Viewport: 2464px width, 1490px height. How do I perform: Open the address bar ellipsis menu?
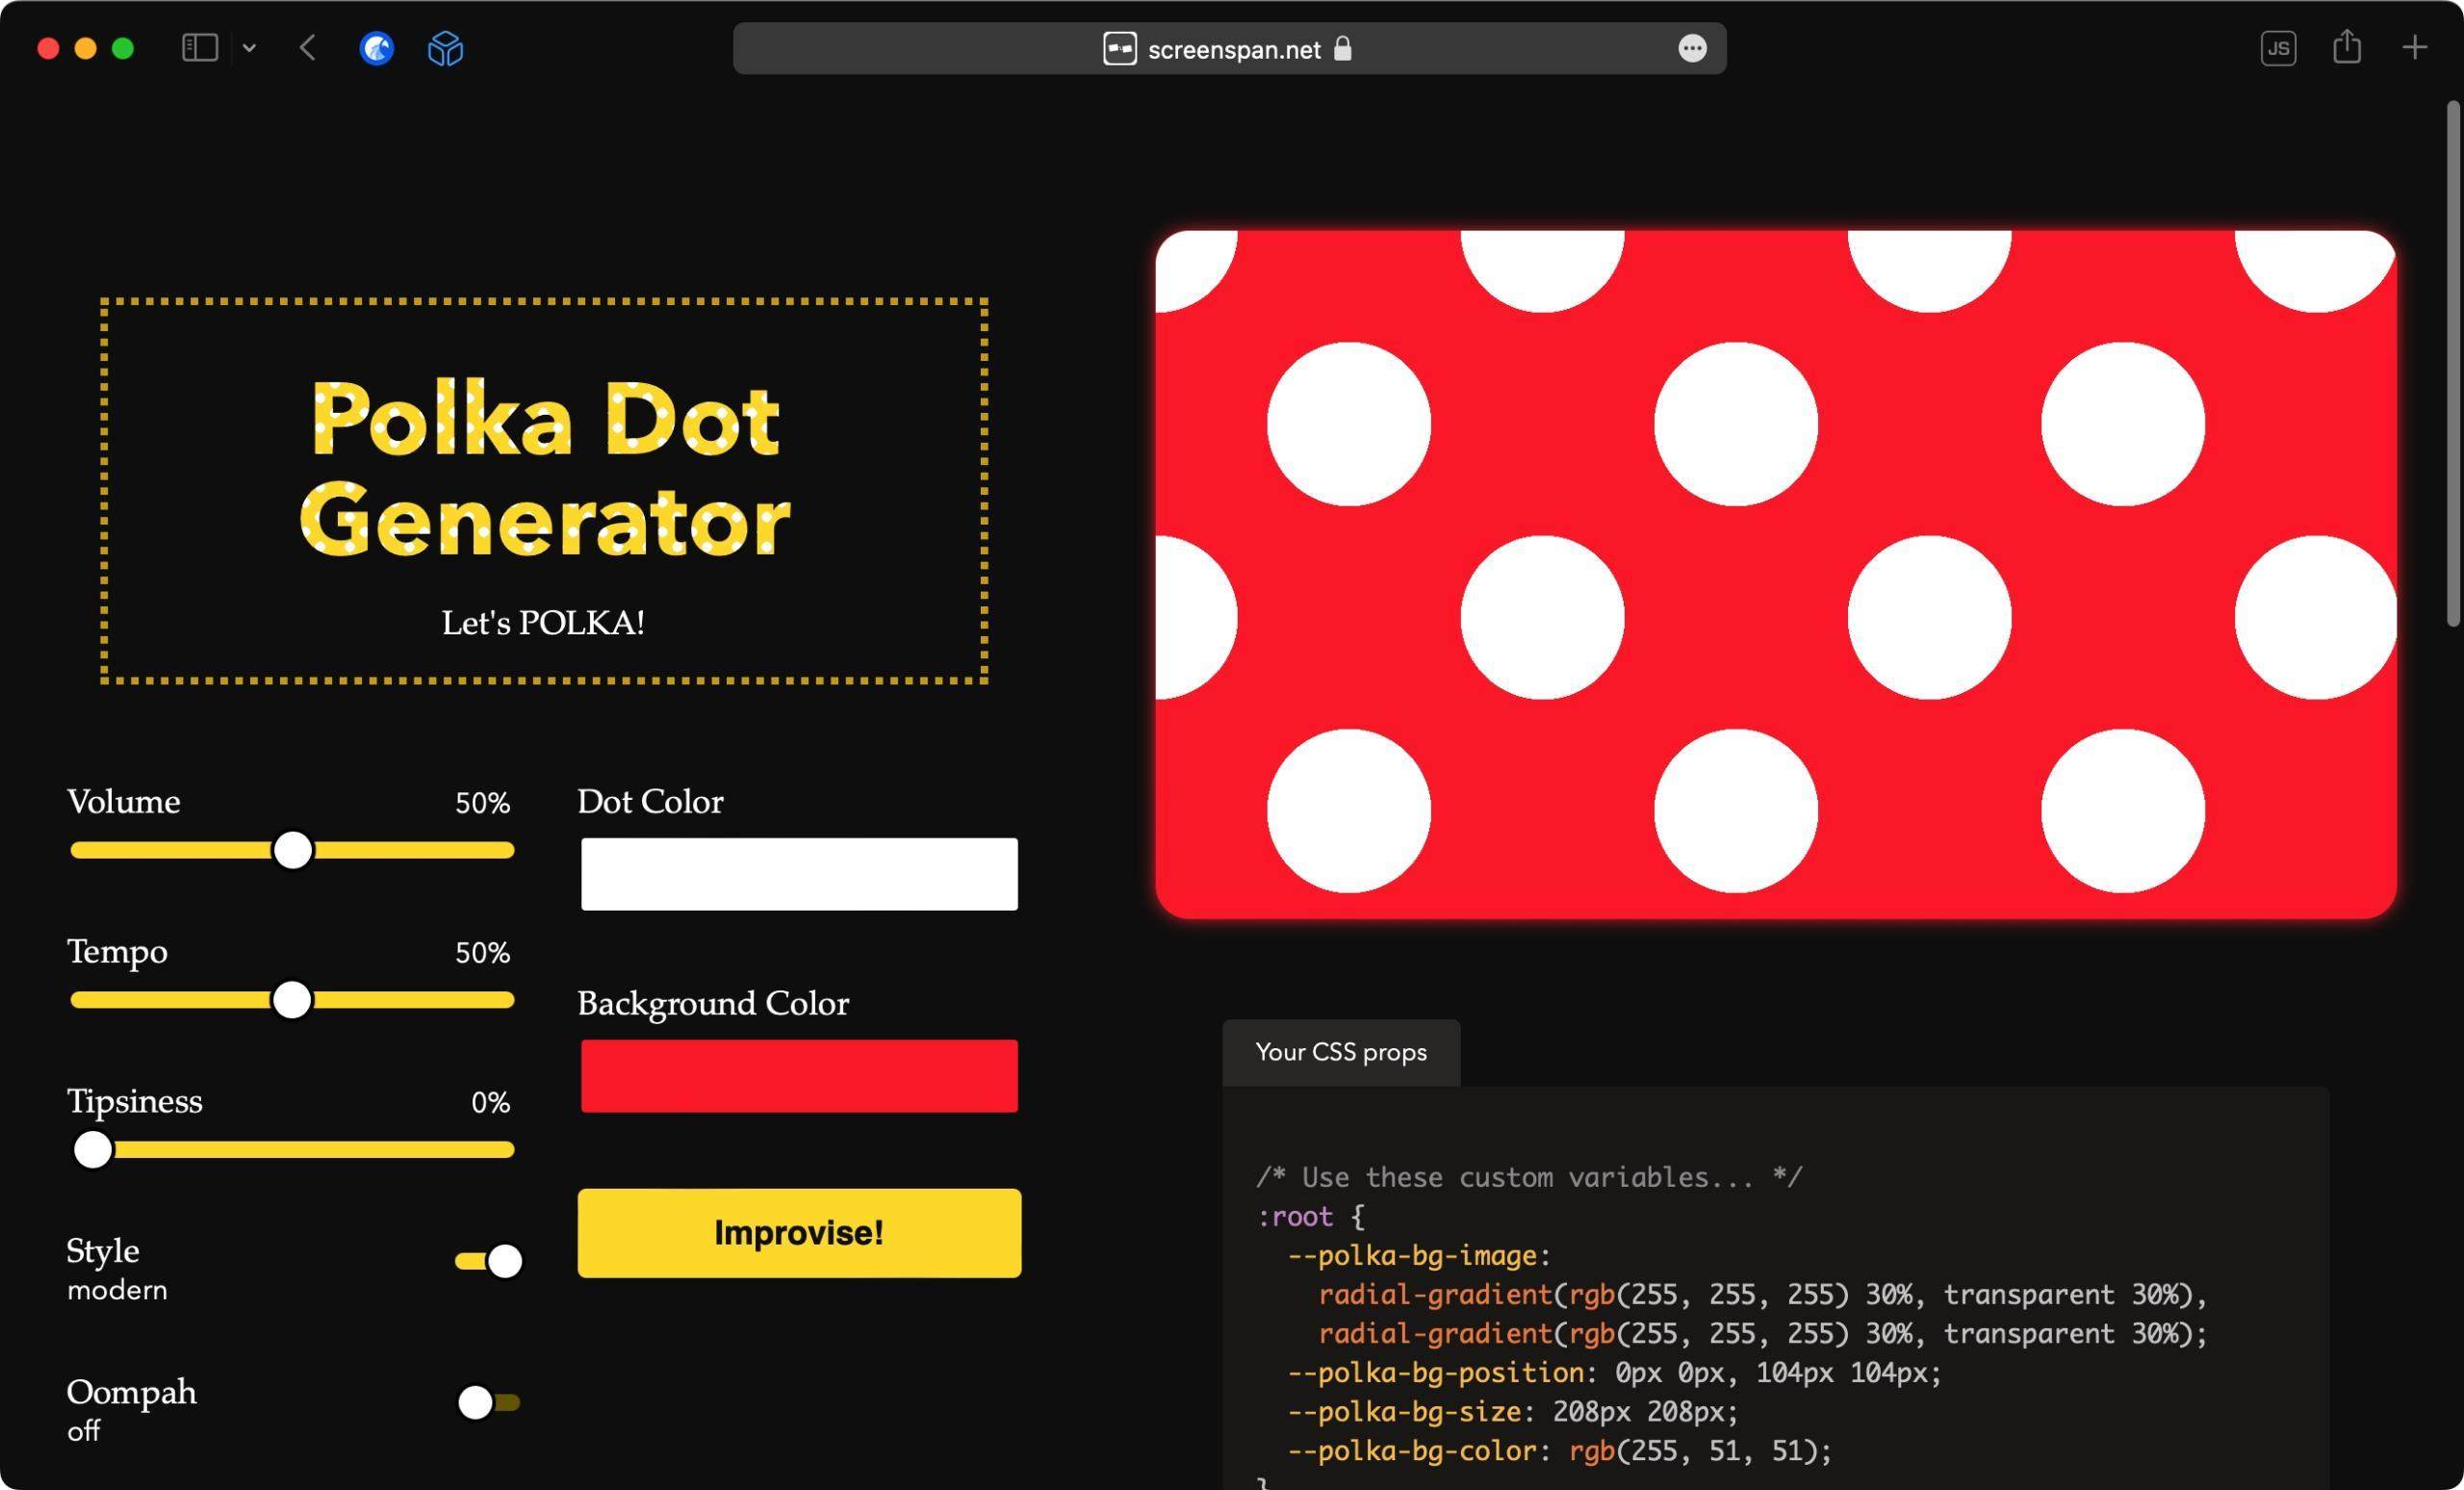[x=1692, y=49]
